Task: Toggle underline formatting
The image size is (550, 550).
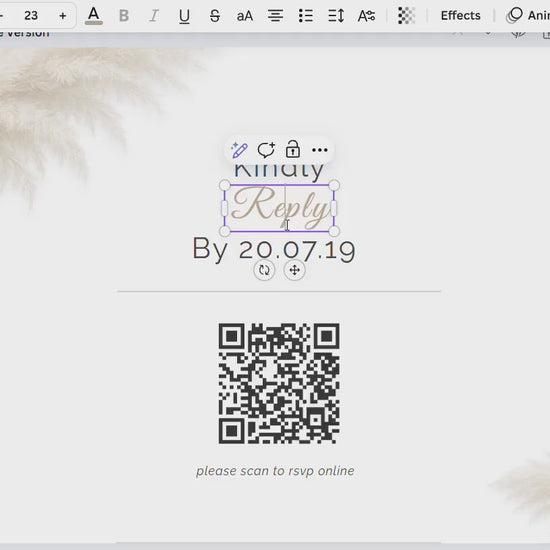Action: click(184, 16)
